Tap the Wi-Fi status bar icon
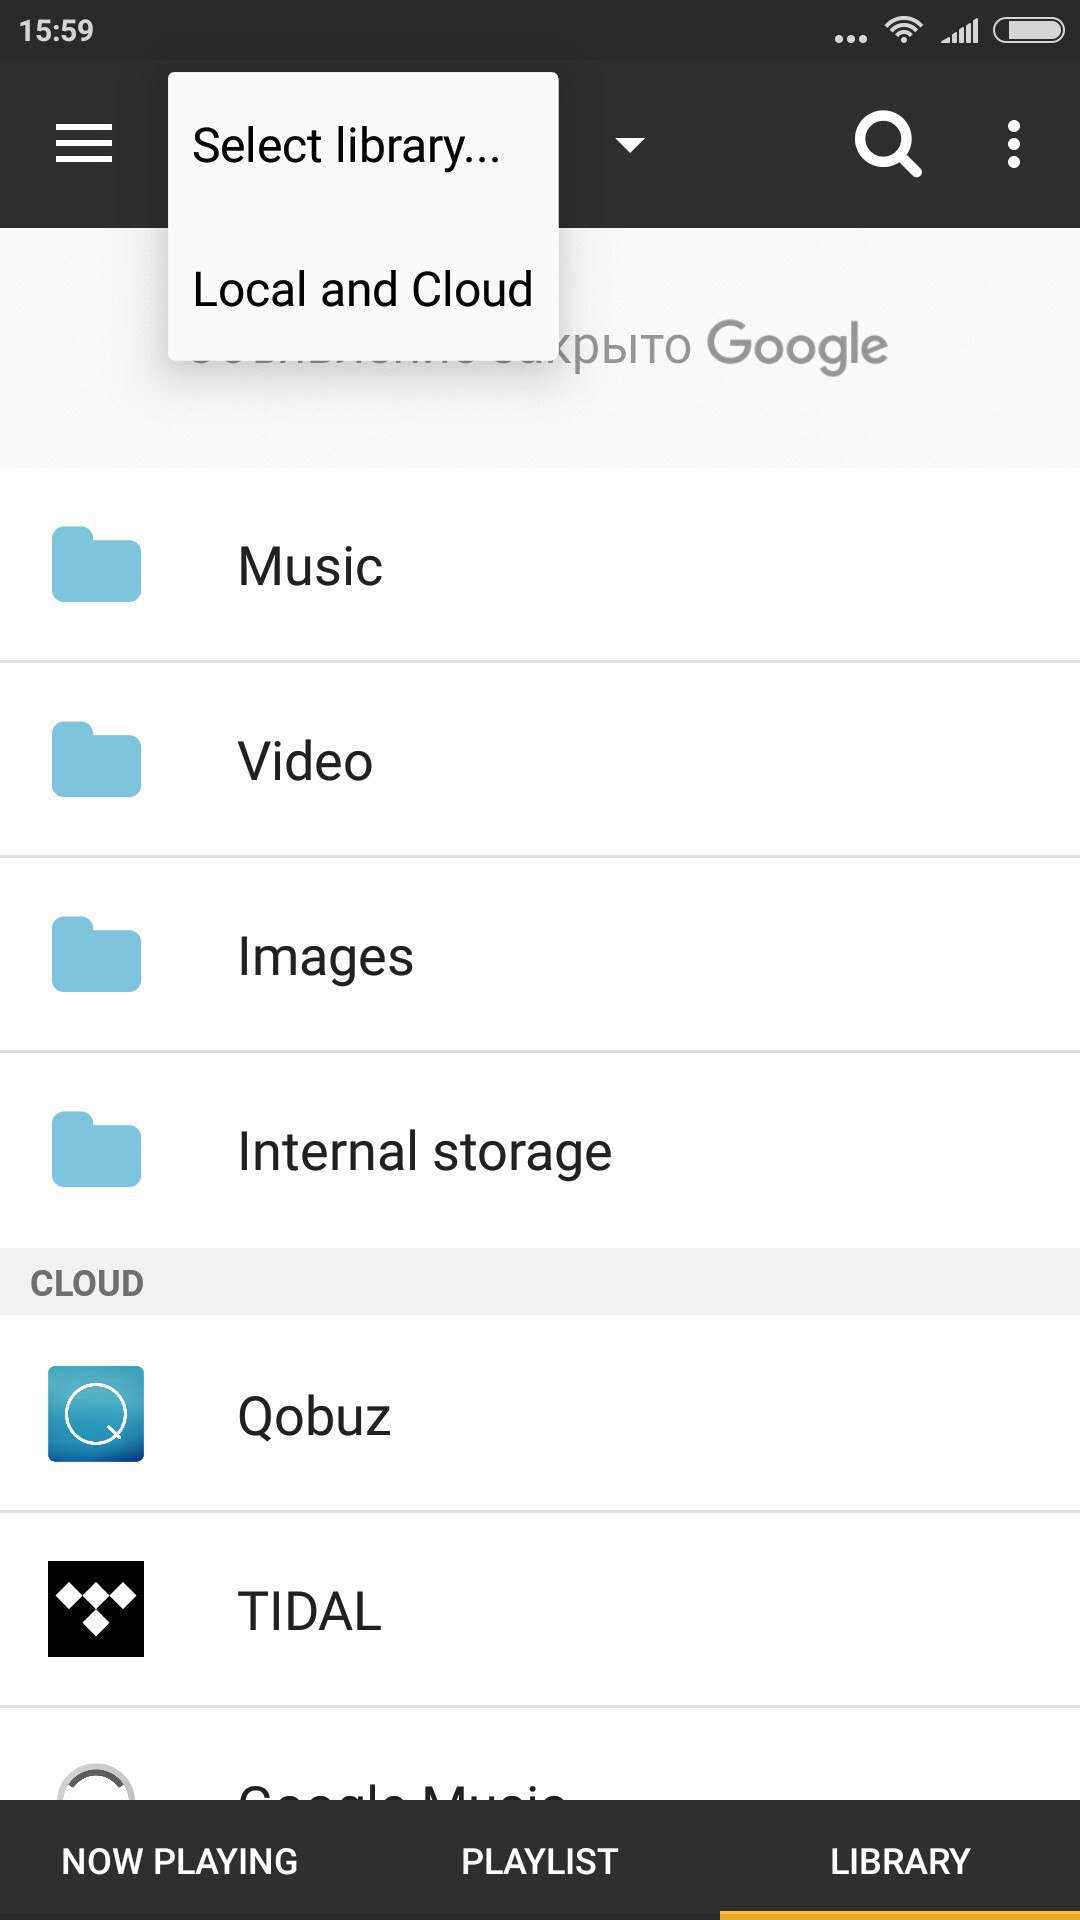 (x=904, y=31)
